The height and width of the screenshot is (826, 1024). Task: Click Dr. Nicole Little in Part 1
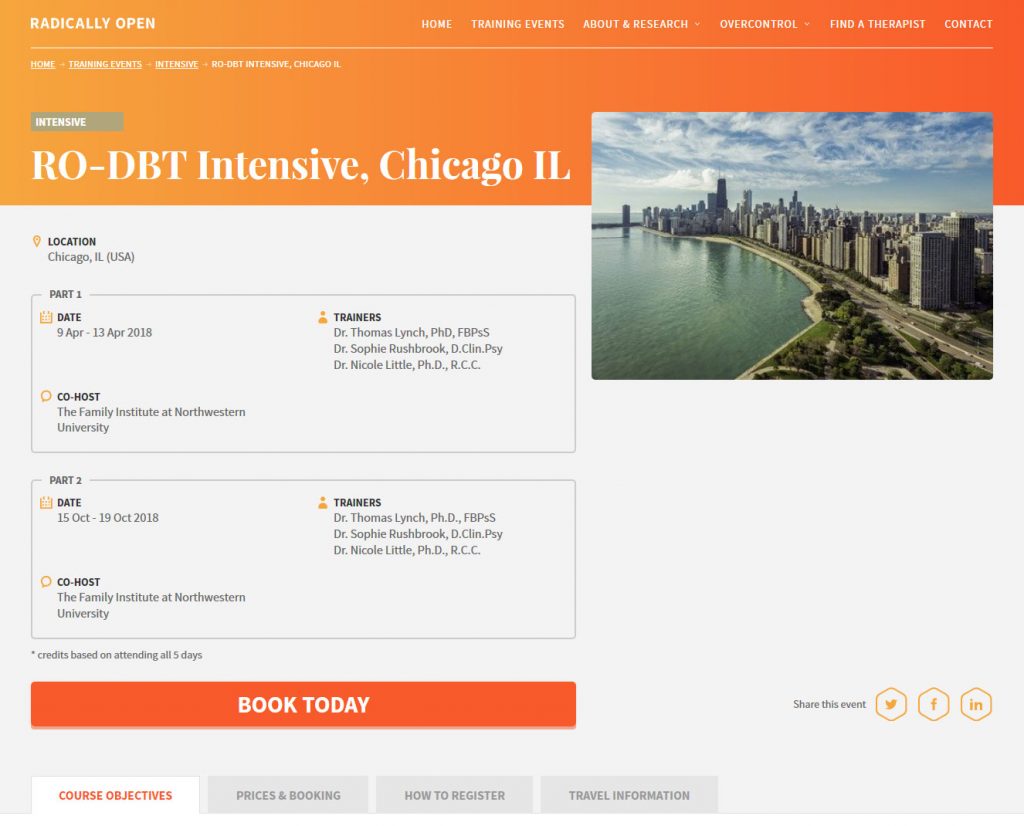(x=407, y=365)
